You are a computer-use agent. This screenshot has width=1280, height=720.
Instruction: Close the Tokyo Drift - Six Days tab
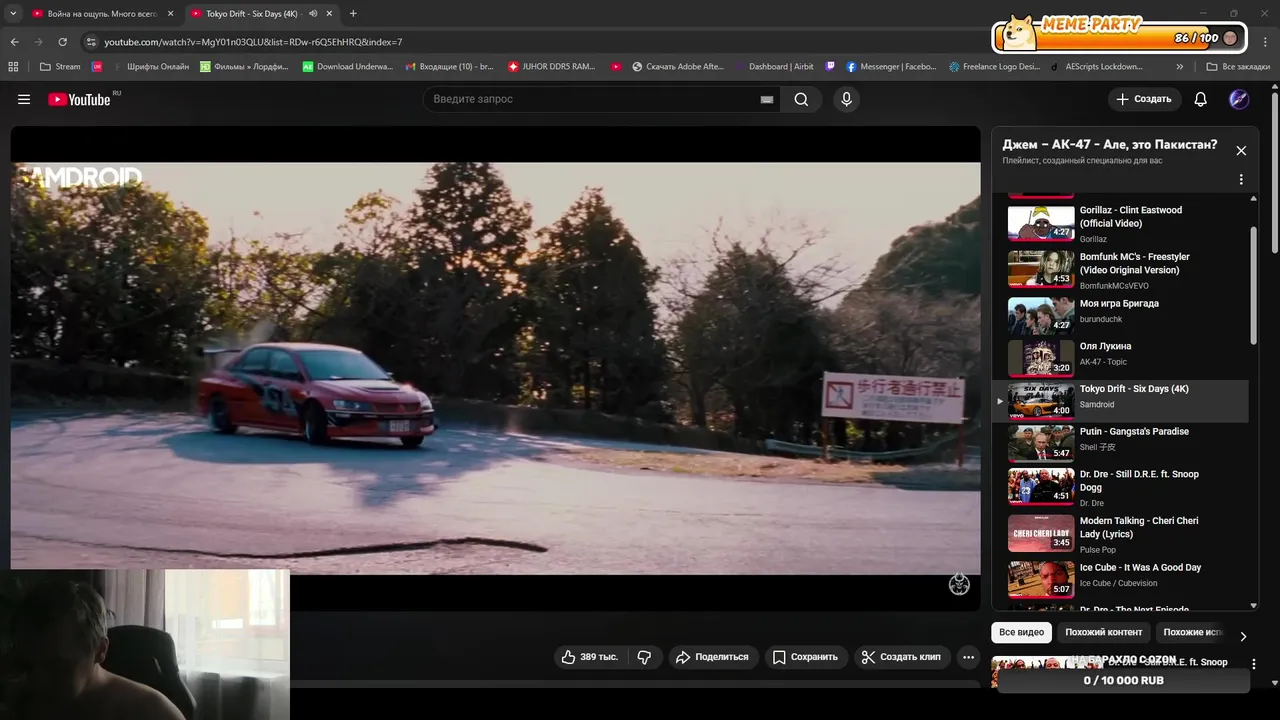pos(330,14)
